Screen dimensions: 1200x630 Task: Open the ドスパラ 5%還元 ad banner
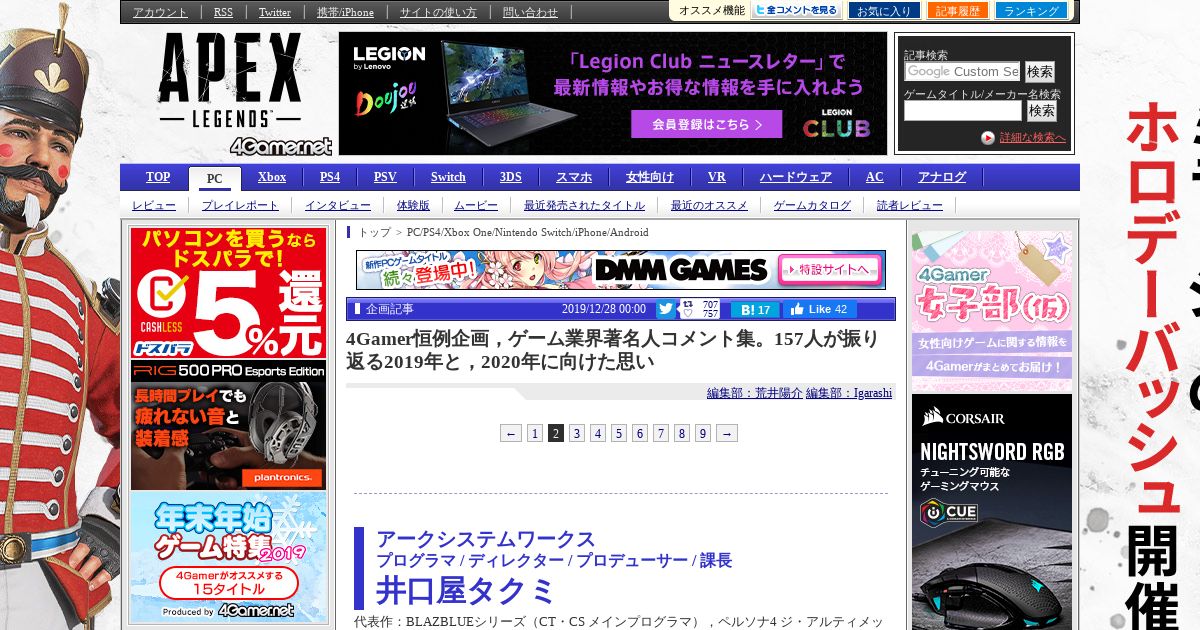point(228,293)
